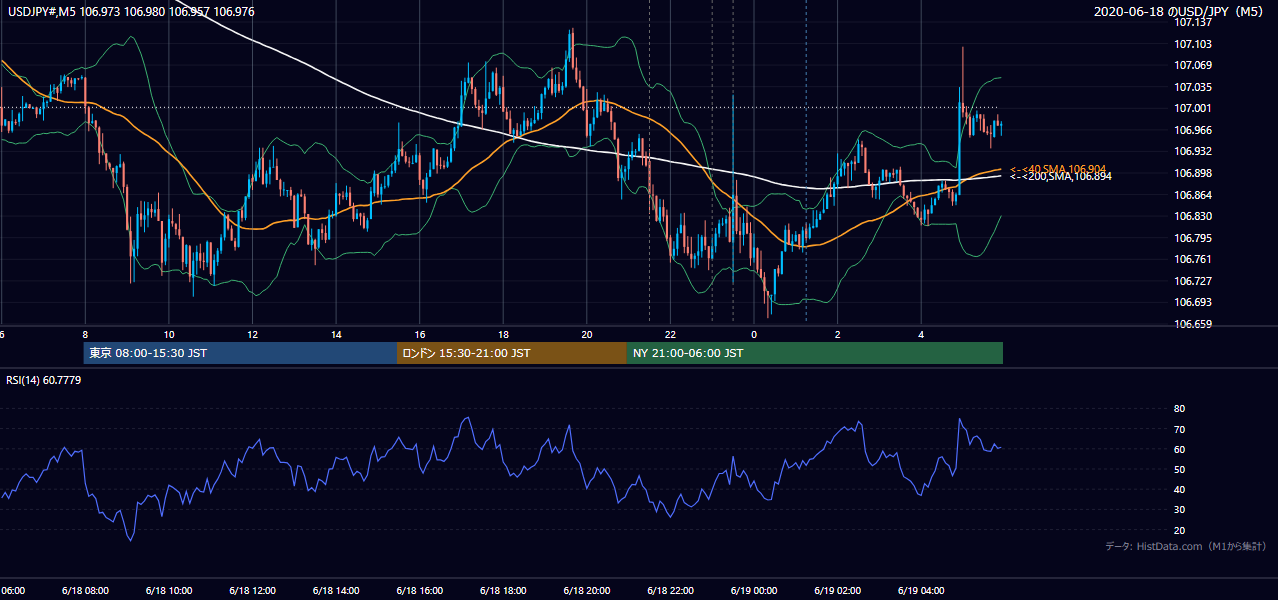1278x600 pixels.
Task: Click price axis value 106.966
Action: coord(1193,130)
